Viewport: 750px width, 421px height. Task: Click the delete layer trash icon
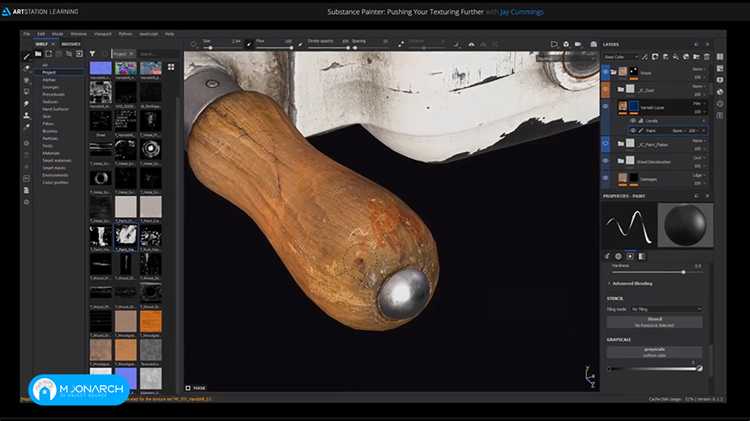[707, 57]
